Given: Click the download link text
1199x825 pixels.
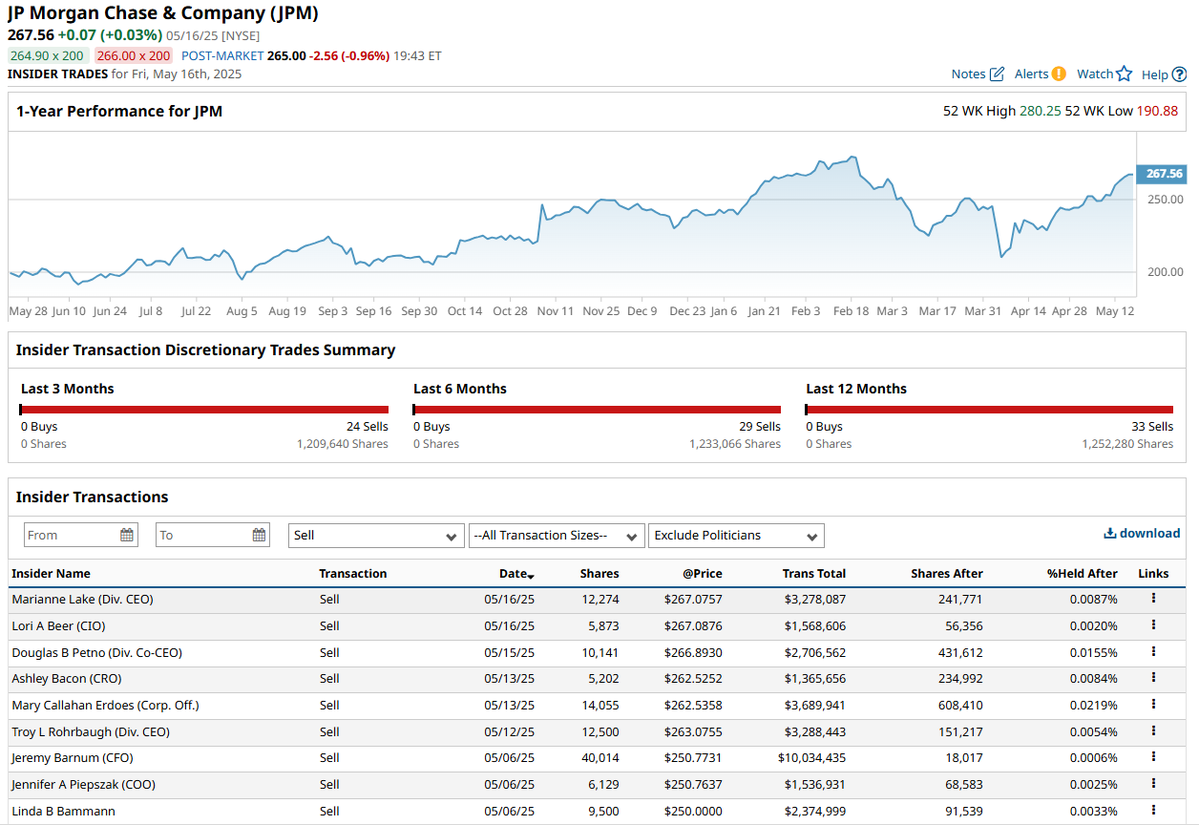Looking at the screenshot, I should 1149,533.
